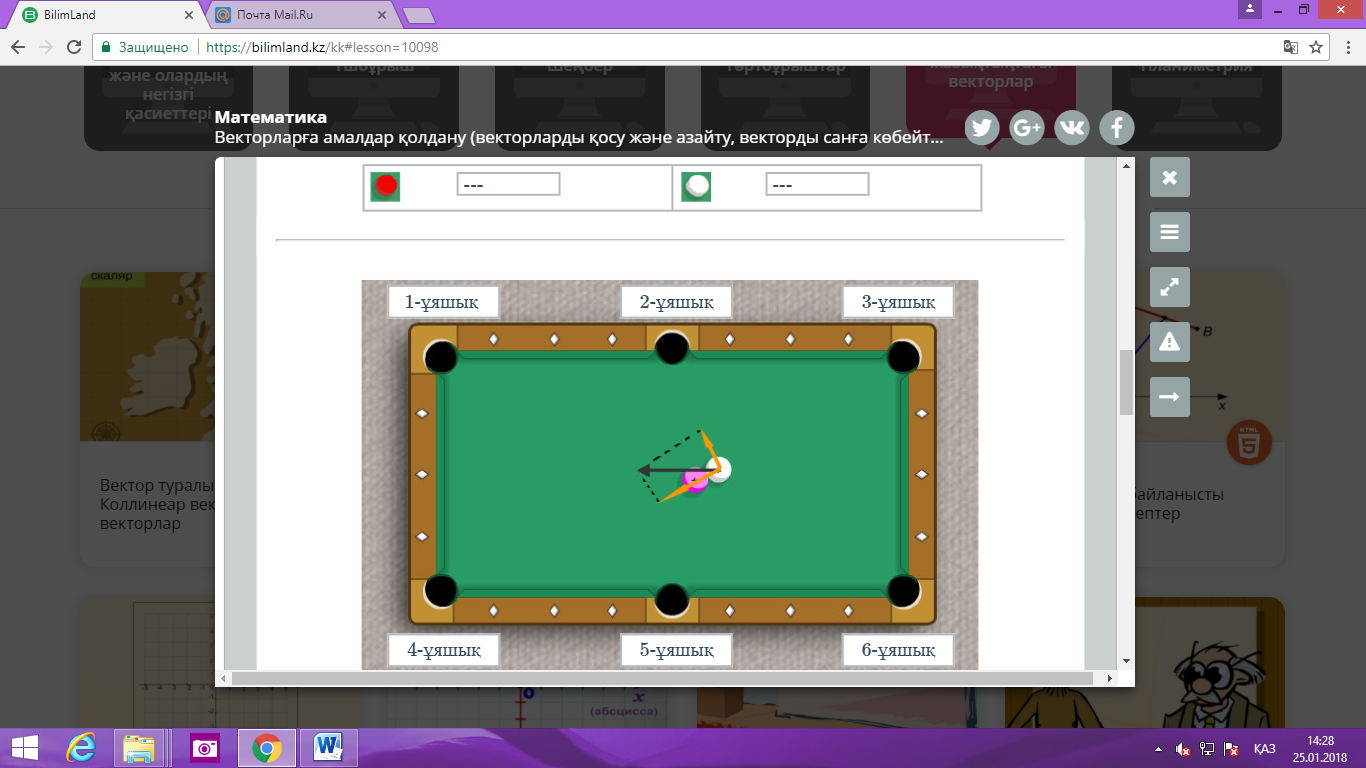Open Microsoft Word from the taskbar

click(327, 748)
